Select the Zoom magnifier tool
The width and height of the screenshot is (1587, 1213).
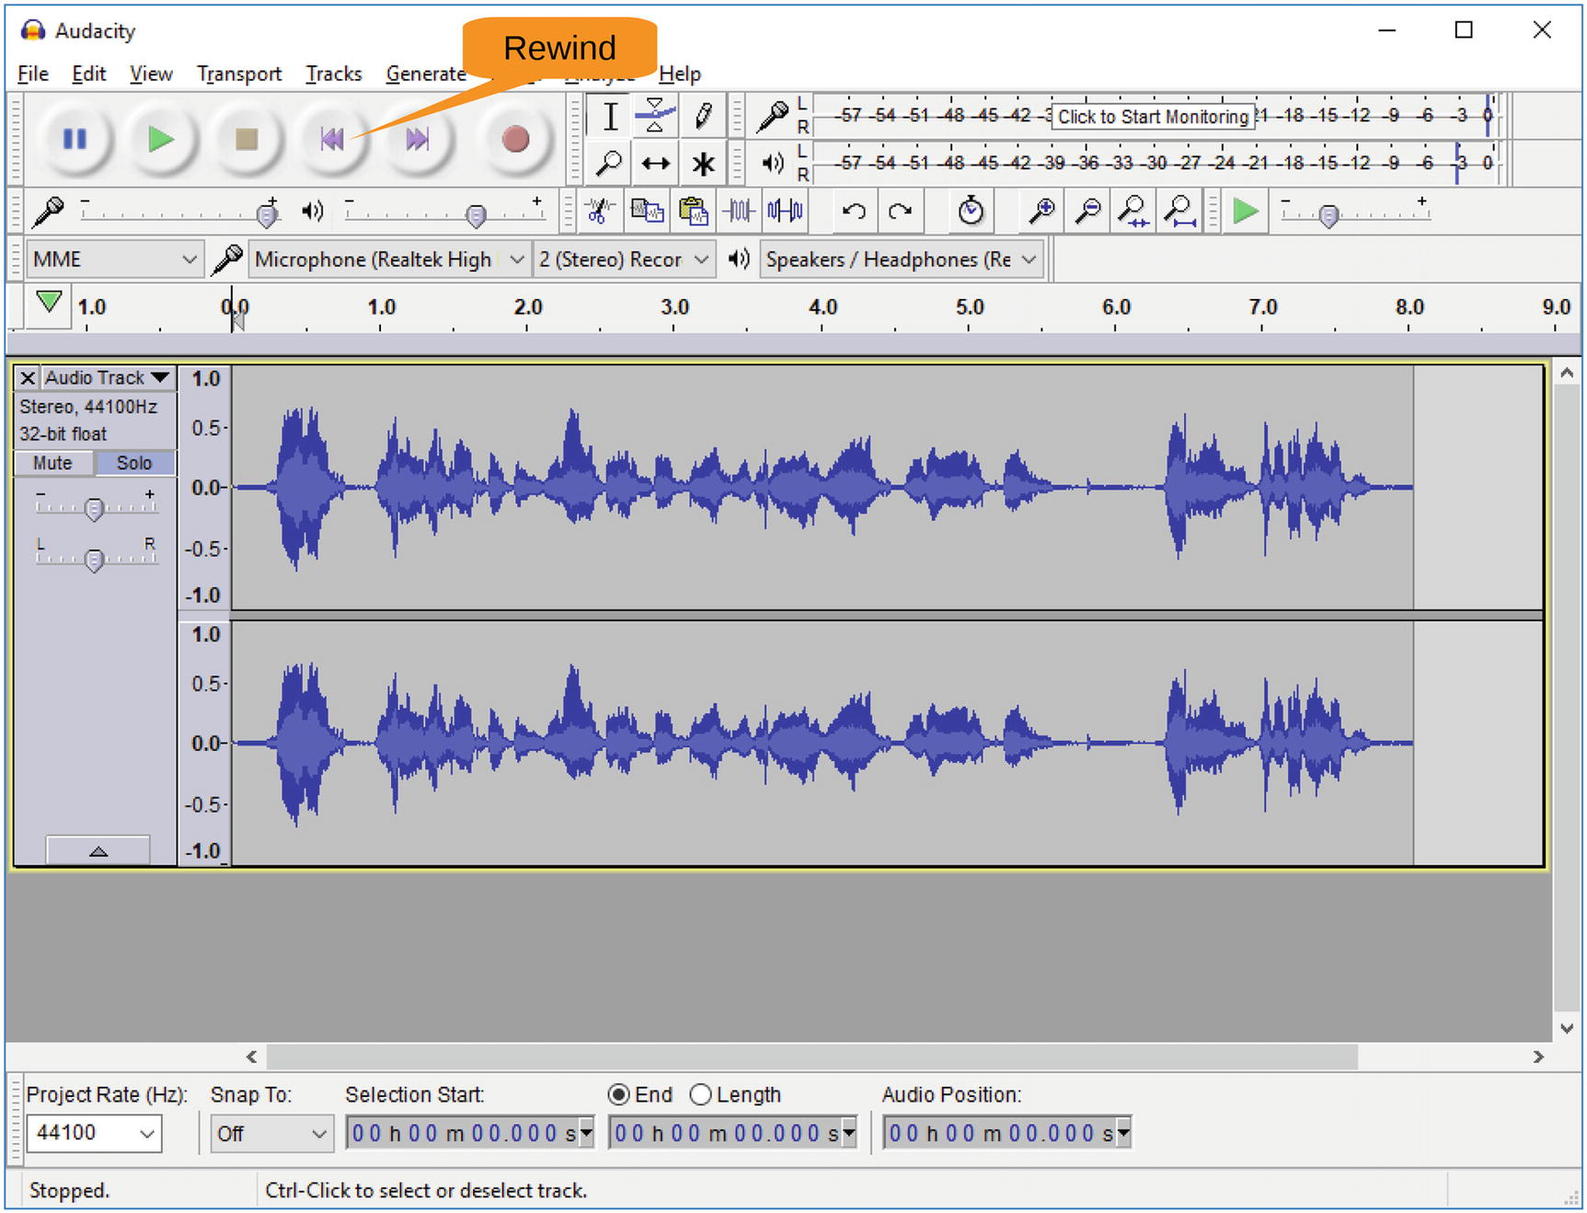(x=609, y=162)
